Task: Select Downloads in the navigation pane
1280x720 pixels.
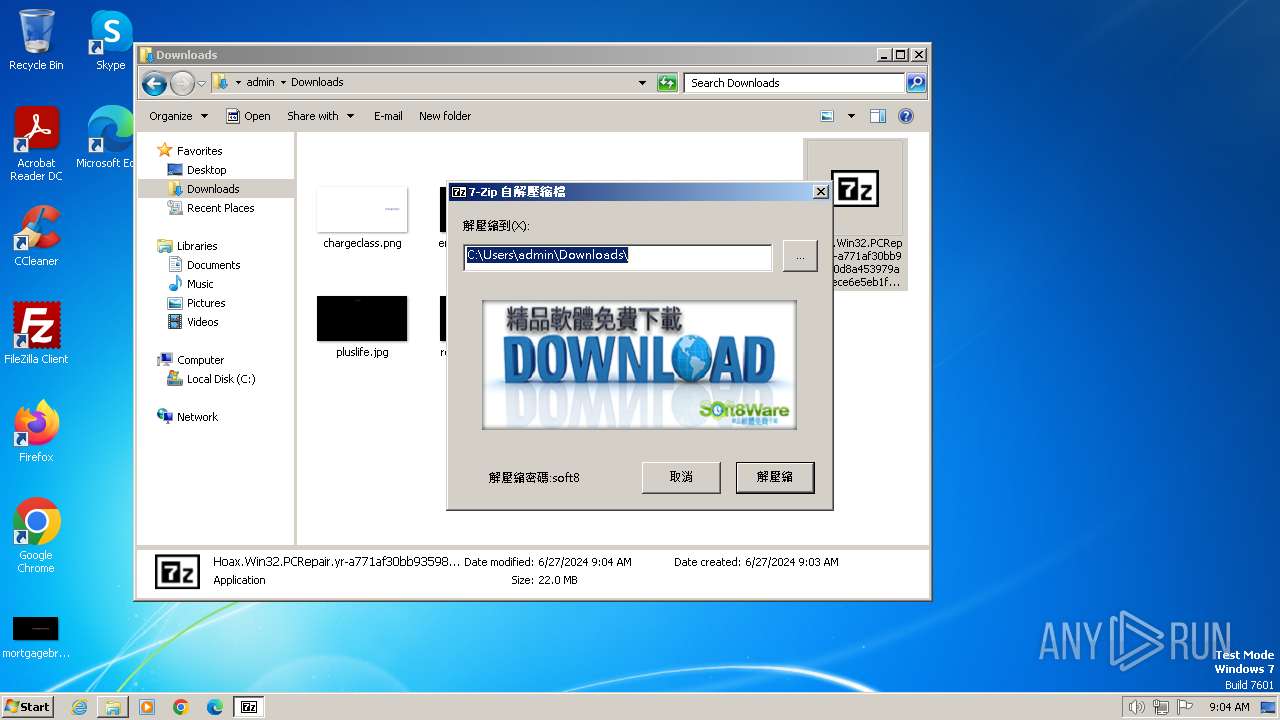Action: (x=213, y=189)
